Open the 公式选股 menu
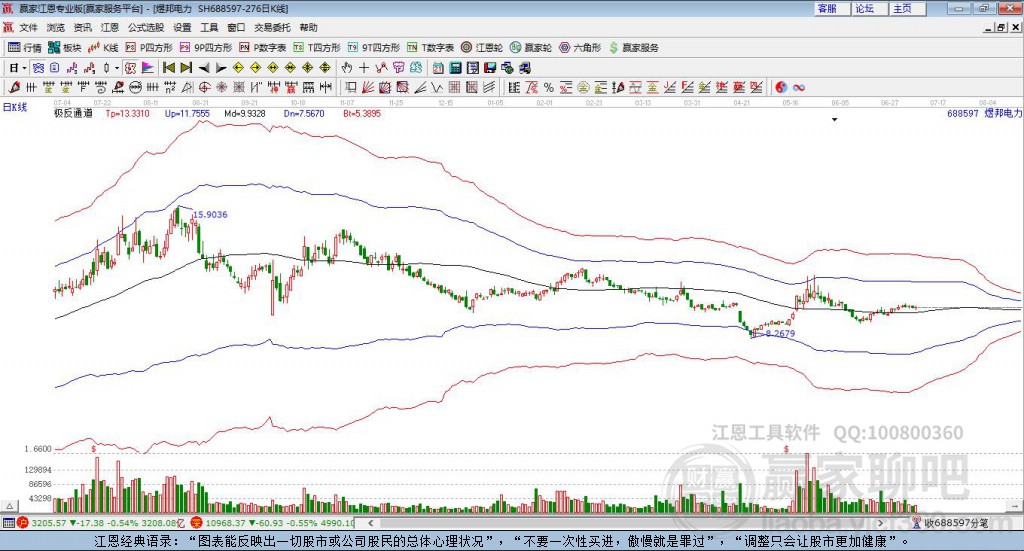The height and width of the screenshot is (551, 1024). click(x=146, y=27)
